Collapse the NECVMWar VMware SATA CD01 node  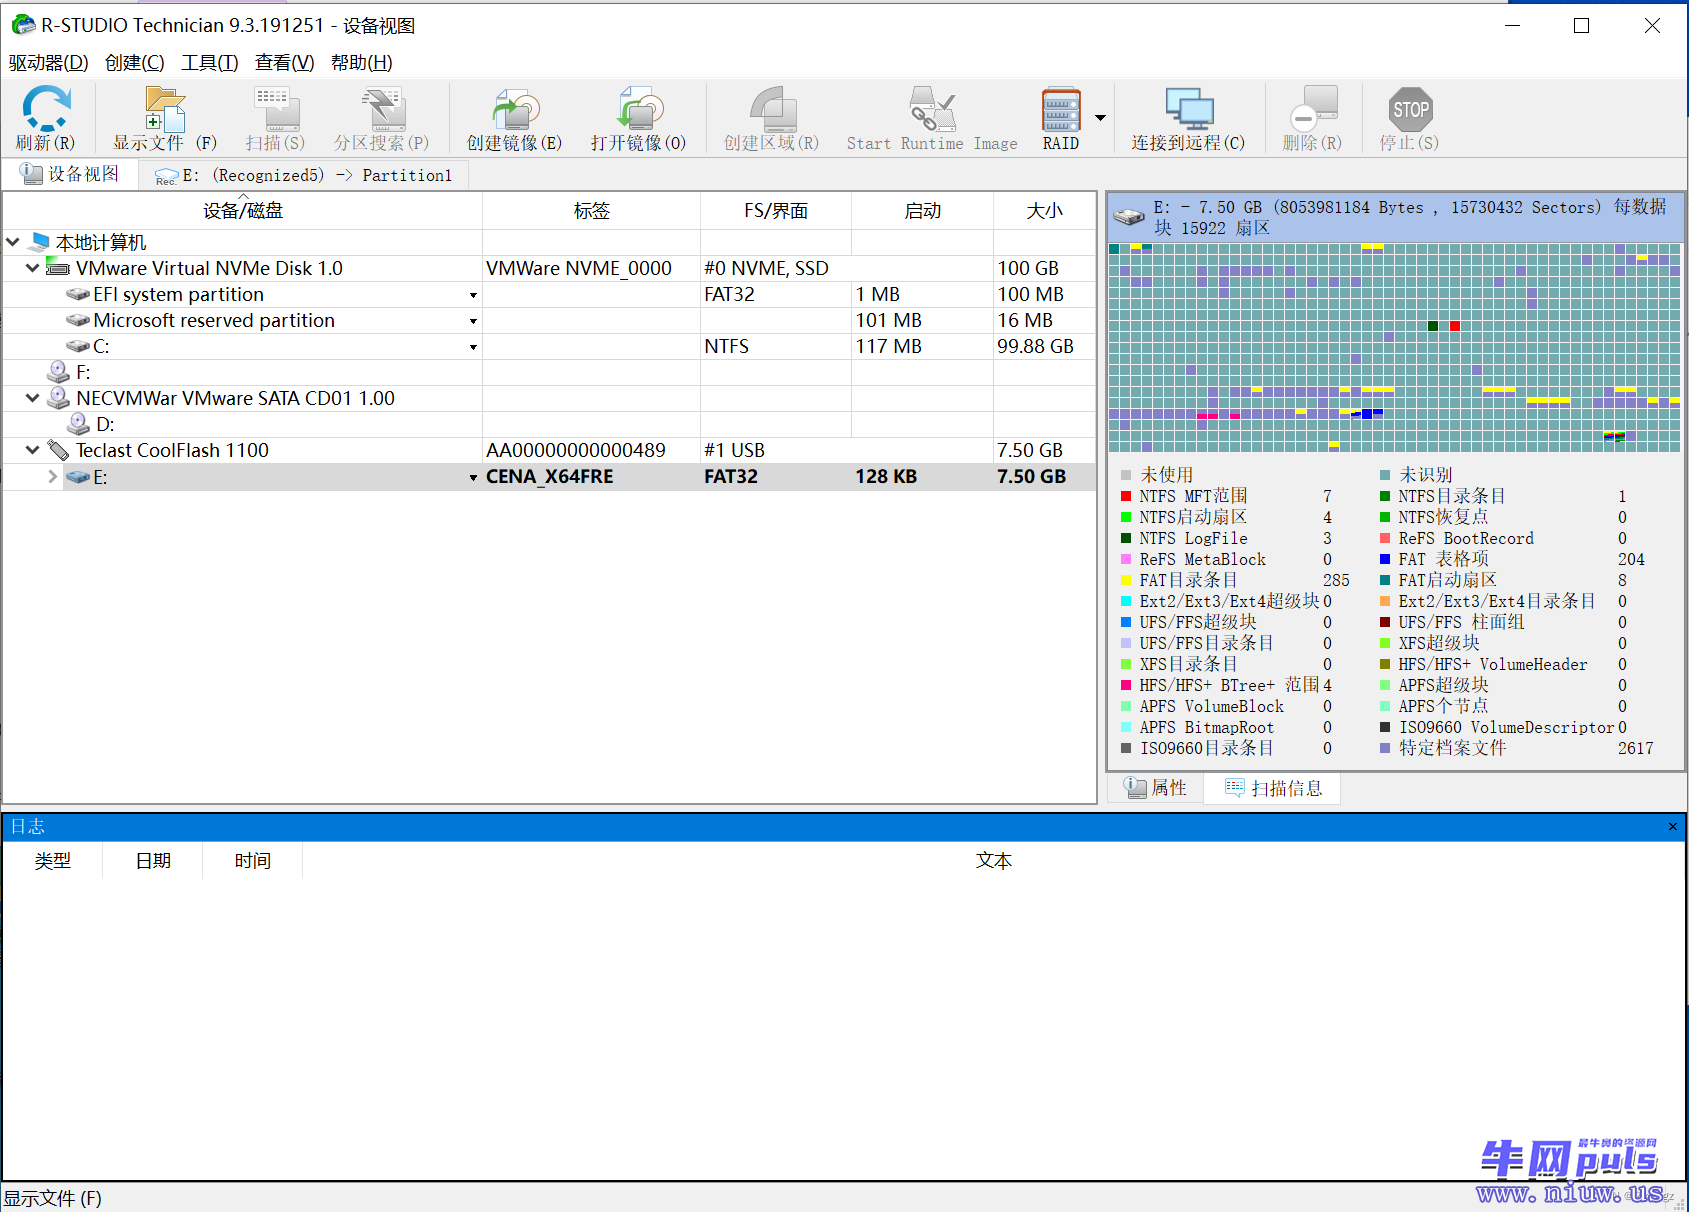[x=33, y=398]
